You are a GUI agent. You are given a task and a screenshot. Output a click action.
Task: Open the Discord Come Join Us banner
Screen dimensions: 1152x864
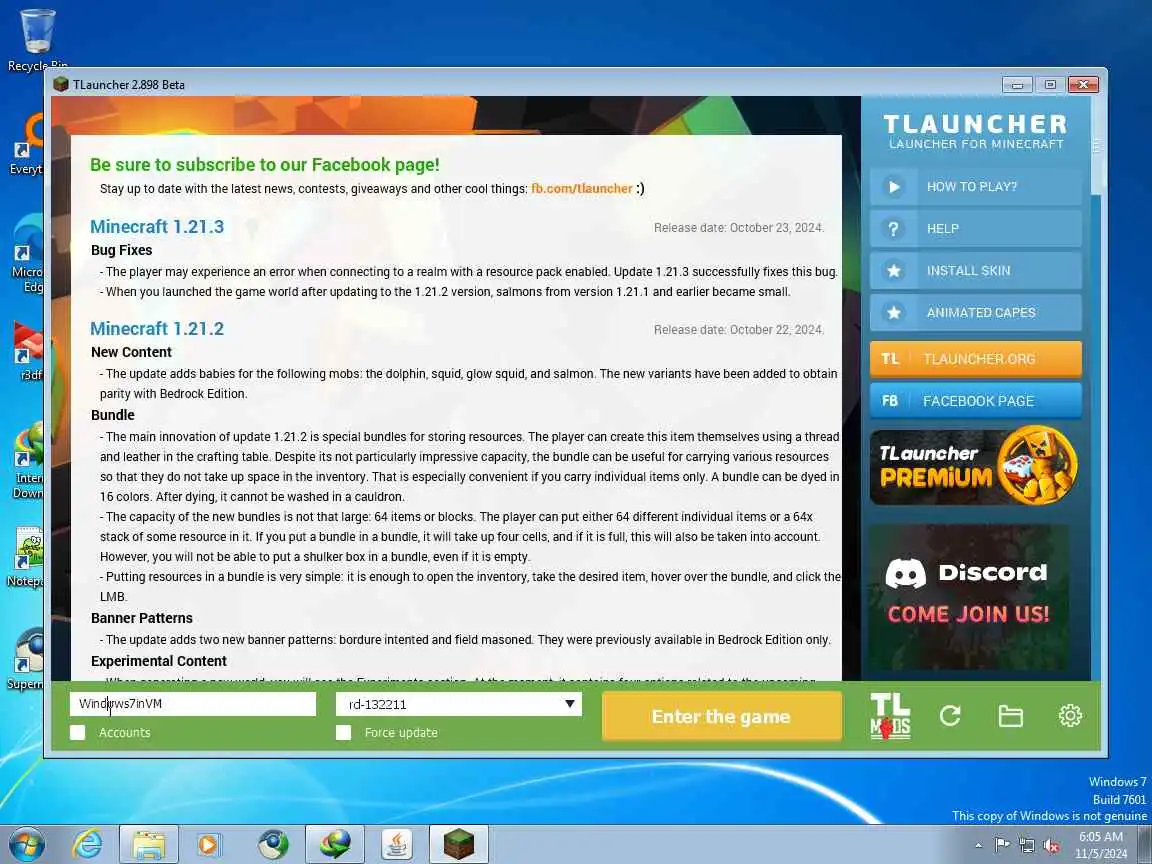coord(968,597)
